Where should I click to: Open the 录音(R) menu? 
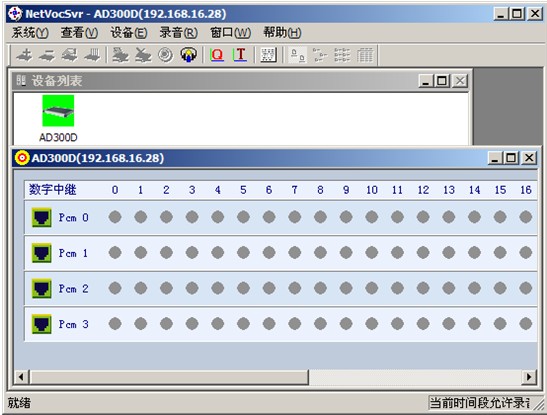tap(178, 33)
